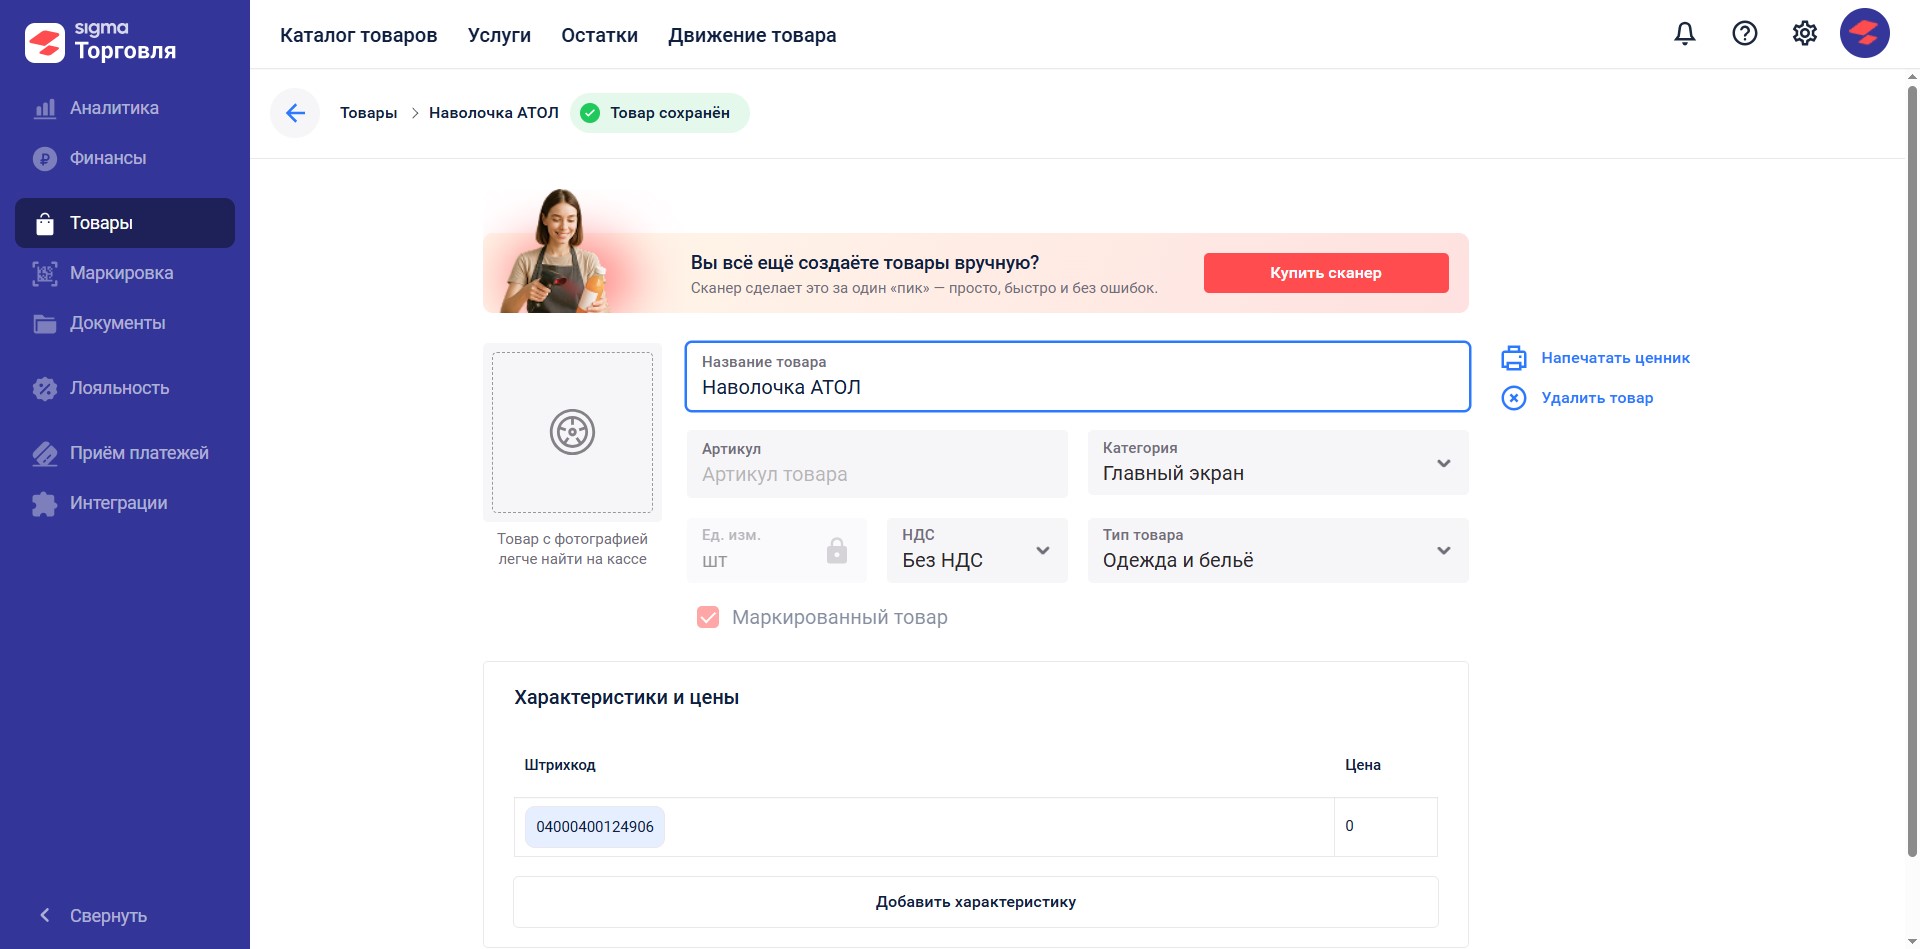This screenshot has height=949, width=1920.
Task: Open Маркировка sidebar section
Action: [x=125, y=273]
